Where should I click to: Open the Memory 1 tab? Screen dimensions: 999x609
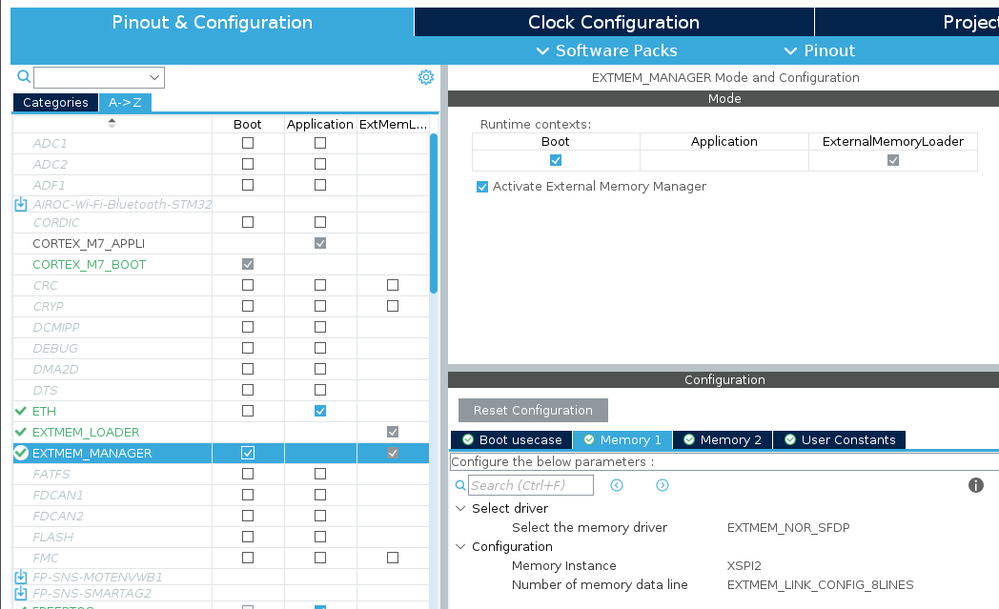tap(622, 440)
